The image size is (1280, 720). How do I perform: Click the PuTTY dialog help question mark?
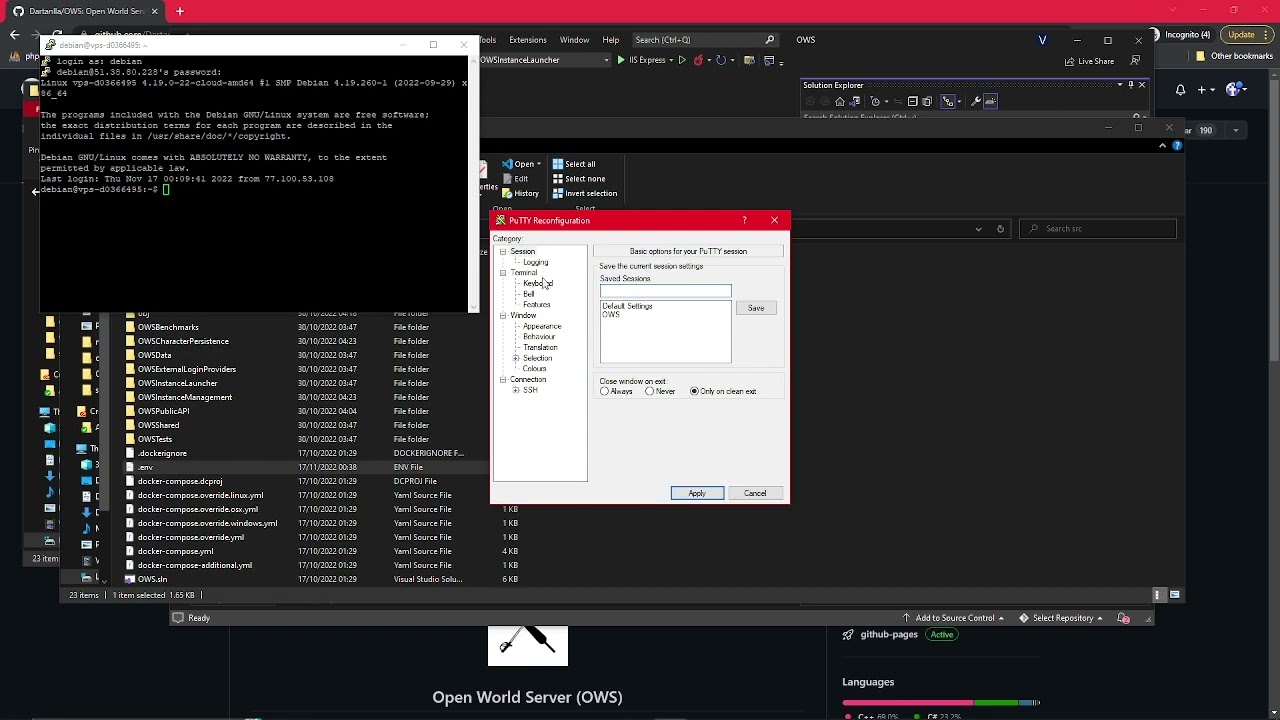(x=744, y=220)
